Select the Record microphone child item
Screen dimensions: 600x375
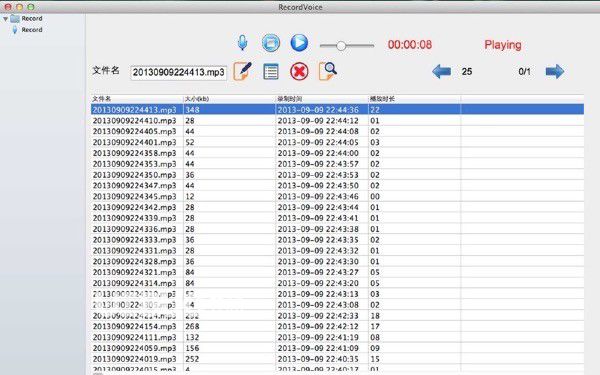coord(28,30)
